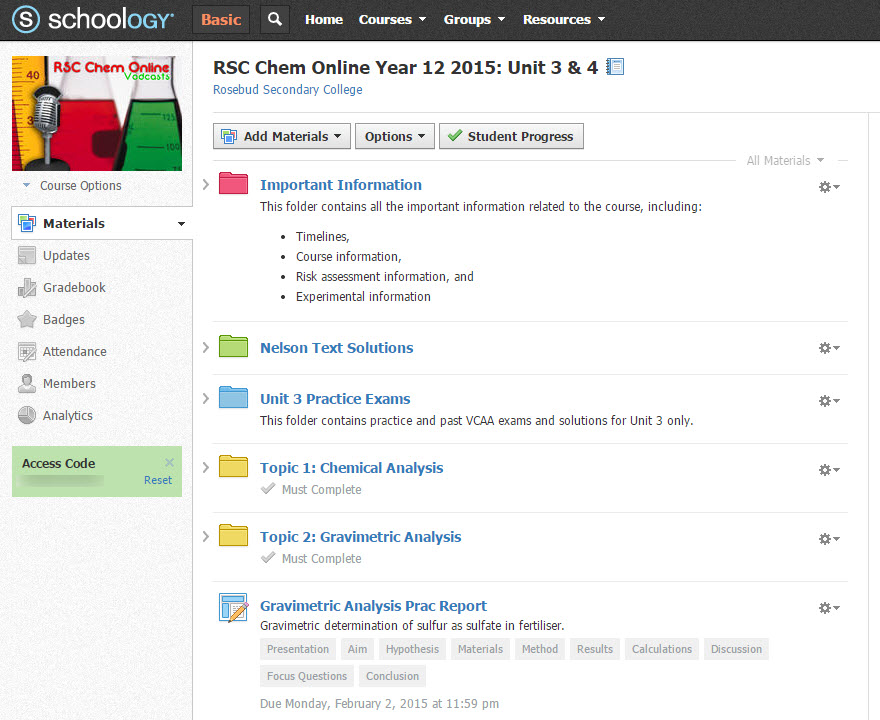Open the Materials sidebar dropdown arrow
The image size is (880, 720).
(181, 223)
